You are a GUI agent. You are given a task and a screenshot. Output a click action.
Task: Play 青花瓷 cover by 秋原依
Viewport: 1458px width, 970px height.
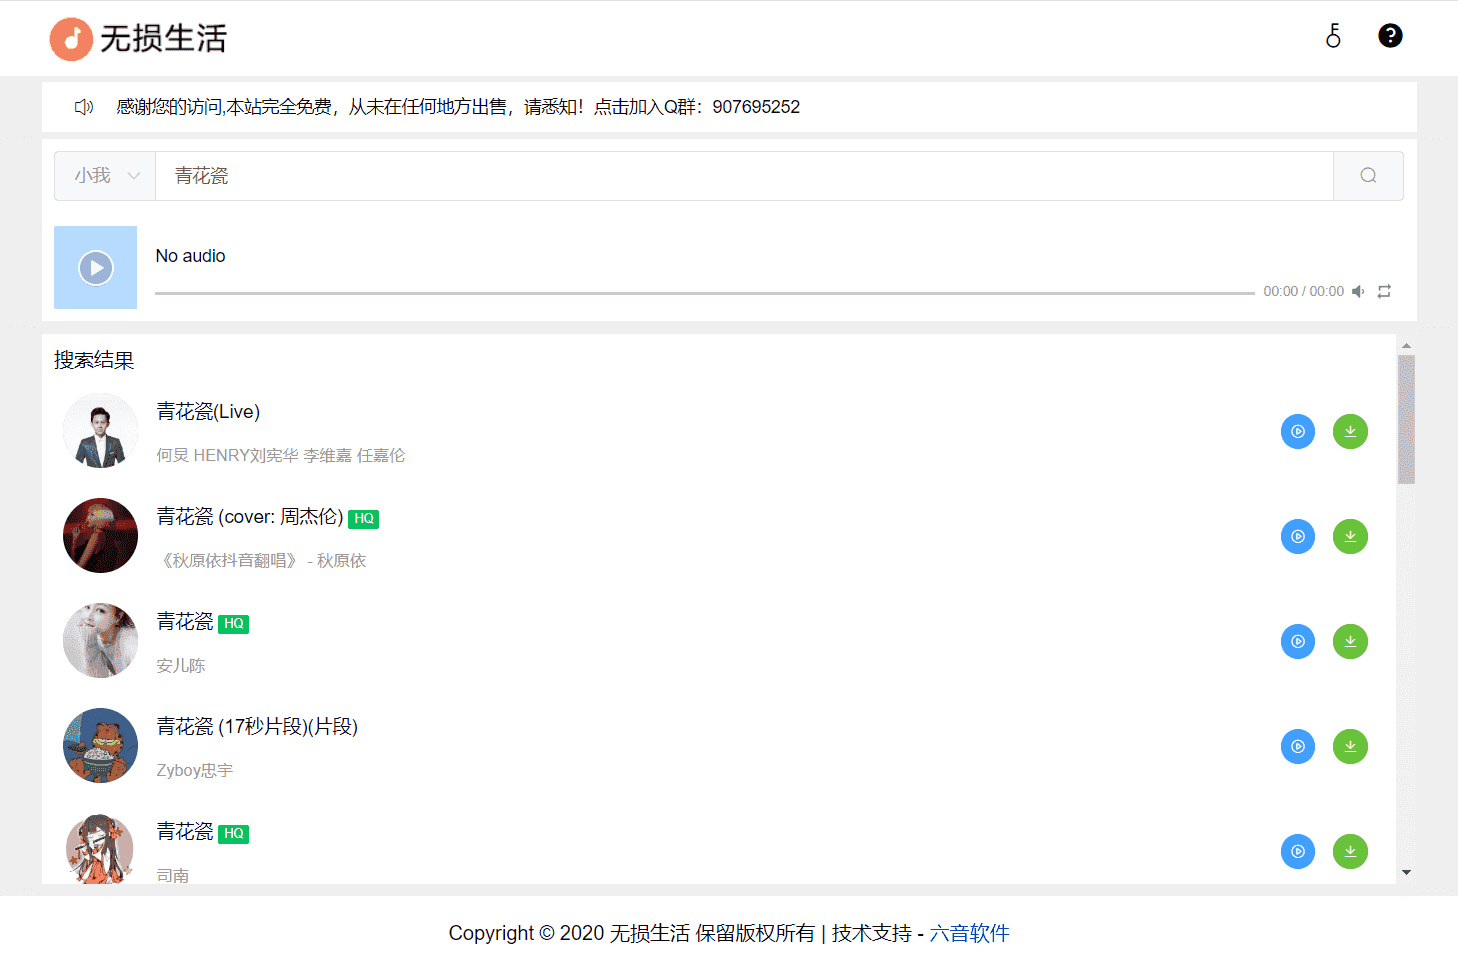[1298, 537]
